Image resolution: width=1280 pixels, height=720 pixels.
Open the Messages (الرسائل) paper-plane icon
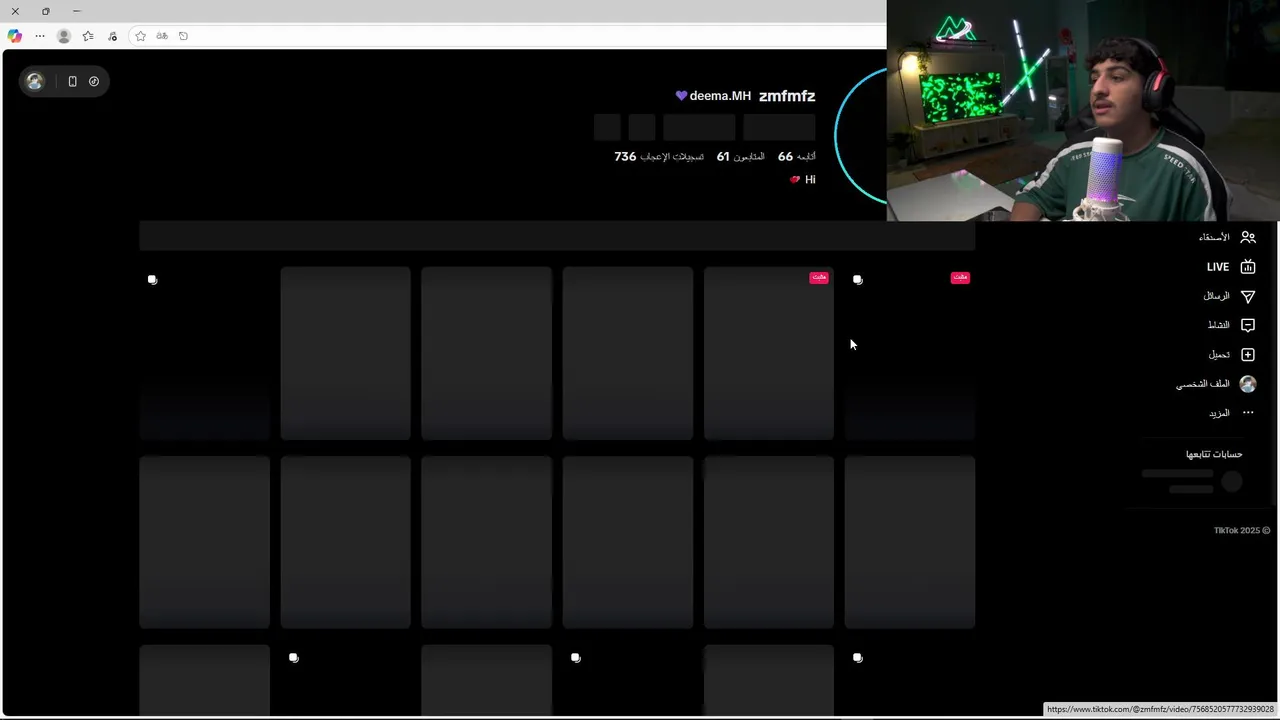point(1248,296)
